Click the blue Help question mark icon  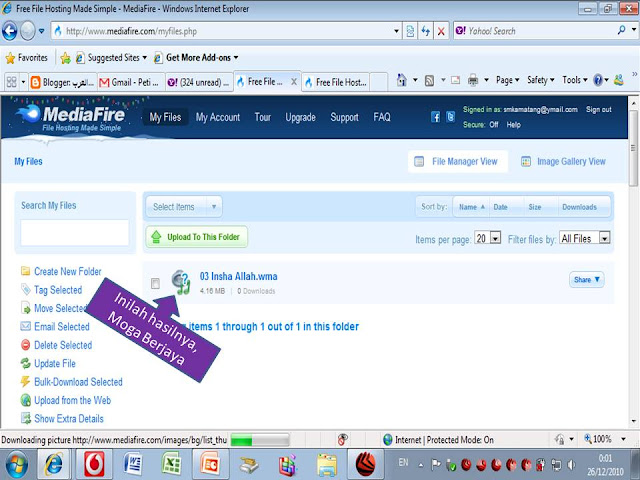click(x=598, y=80)
